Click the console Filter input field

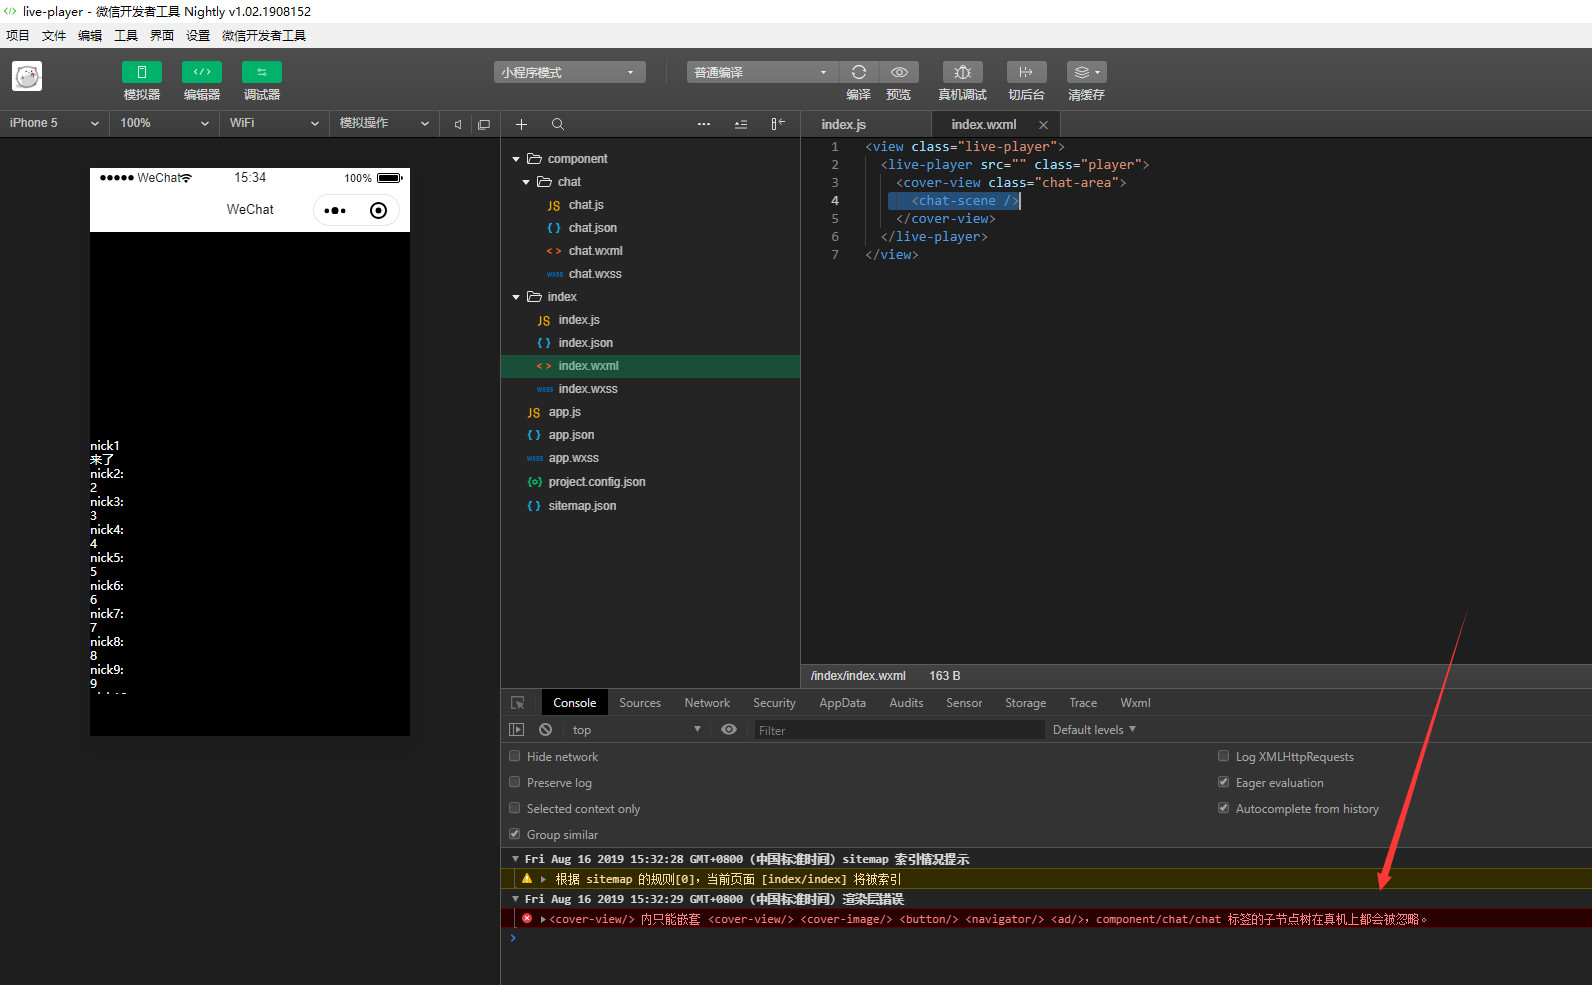(898, 730)
